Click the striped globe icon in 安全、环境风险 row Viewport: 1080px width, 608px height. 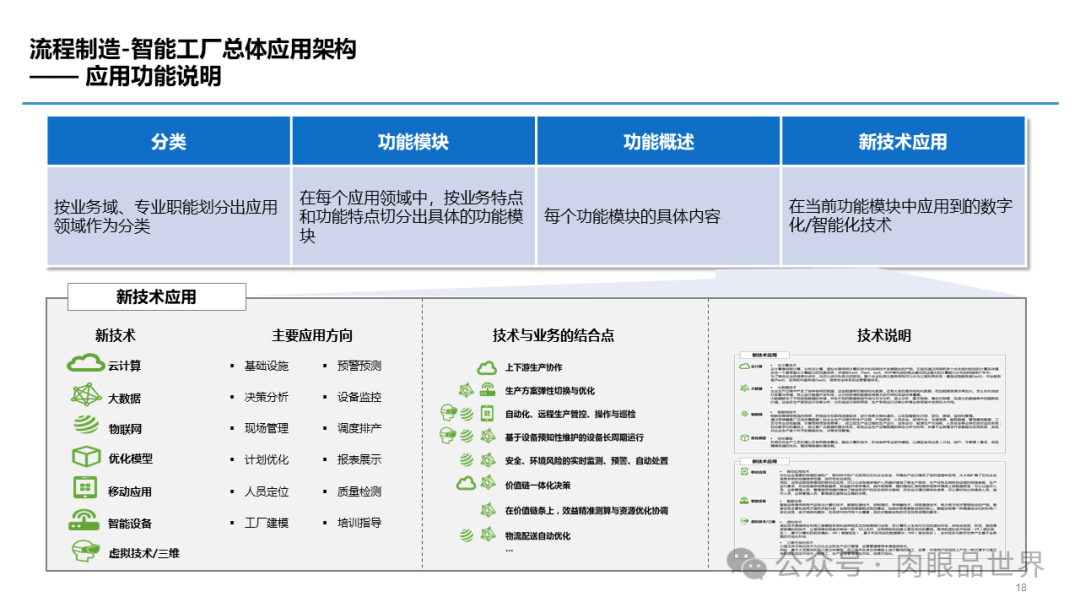click(x=467, y=460)
